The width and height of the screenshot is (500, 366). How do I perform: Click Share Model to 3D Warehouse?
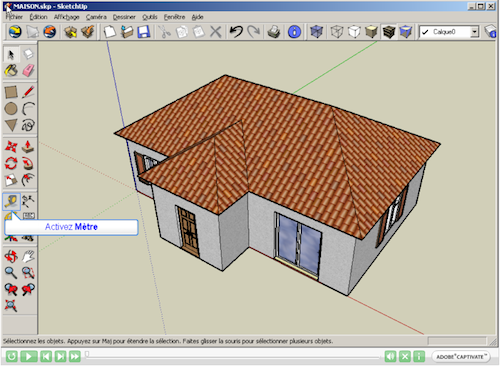point(88,32)
